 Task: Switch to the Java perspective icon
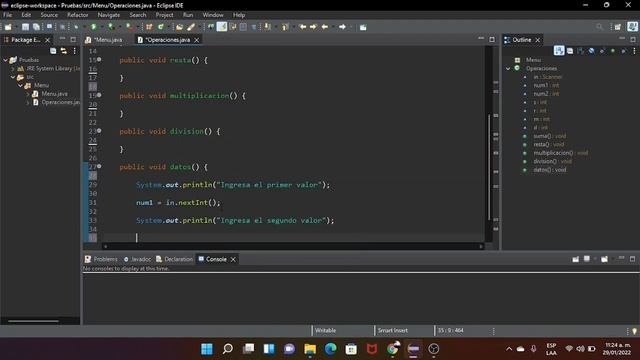[633, 27]
